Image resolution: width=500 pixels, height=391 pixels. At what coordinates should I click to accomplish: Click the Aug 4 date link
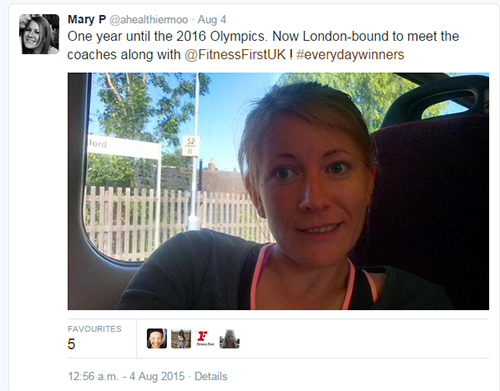tap(212, 20)
